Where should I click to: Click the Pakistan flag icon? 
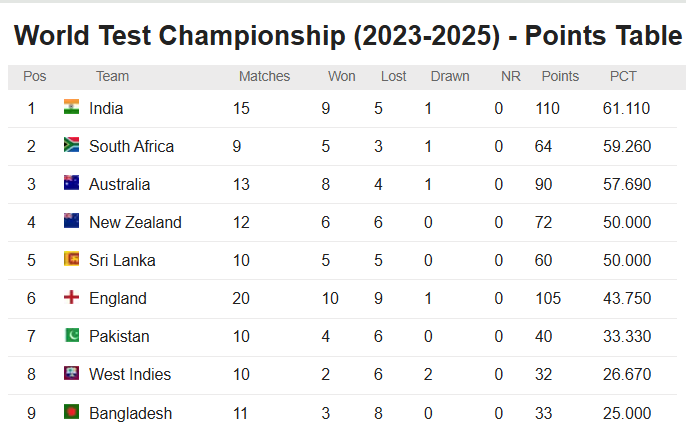point(71,335)
